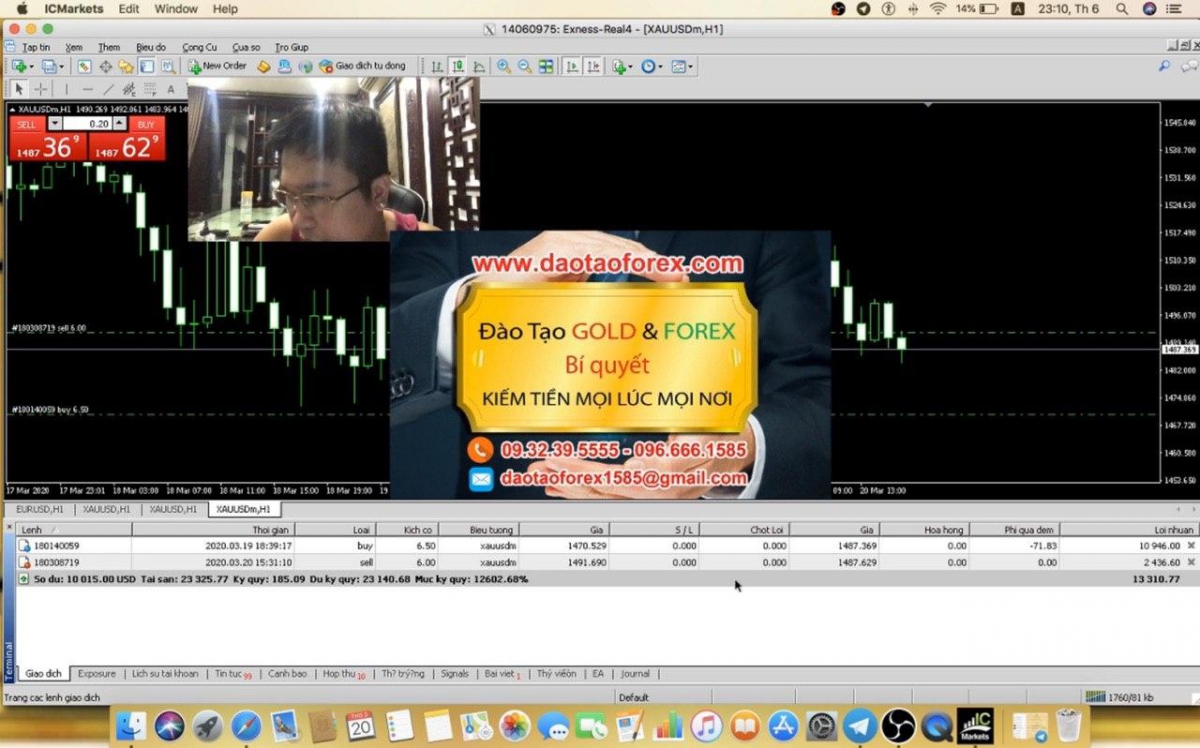Open the Cong Cu menu
The height and width of the screenshot is (748, 1200).
[x=200, y=47]
